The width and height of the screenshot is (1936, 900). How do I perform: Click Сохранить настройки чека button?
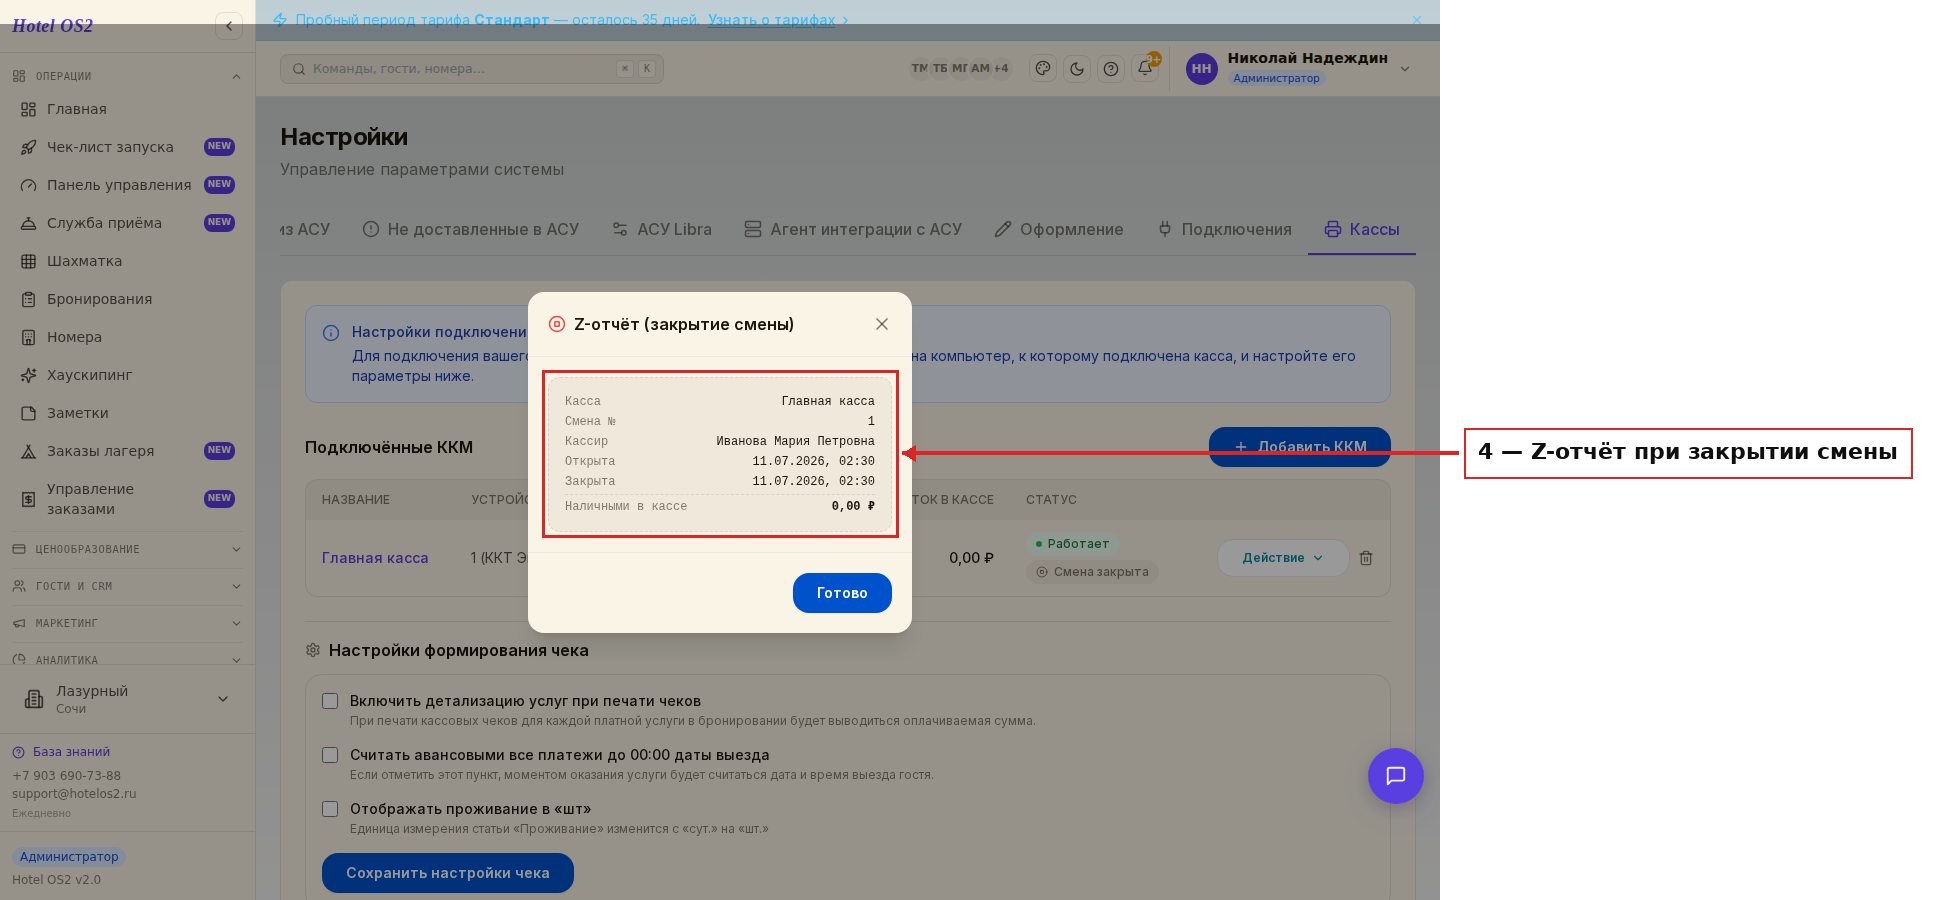point(448,873)
